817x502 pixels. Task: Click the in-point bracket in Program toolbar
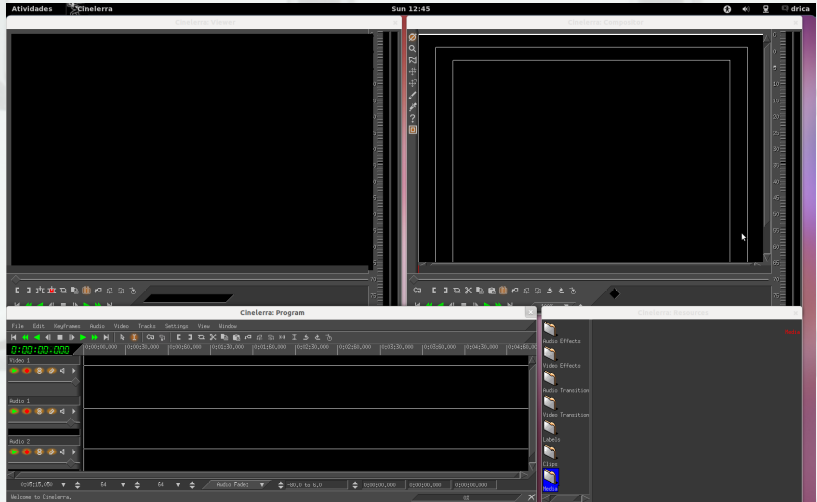178,337
